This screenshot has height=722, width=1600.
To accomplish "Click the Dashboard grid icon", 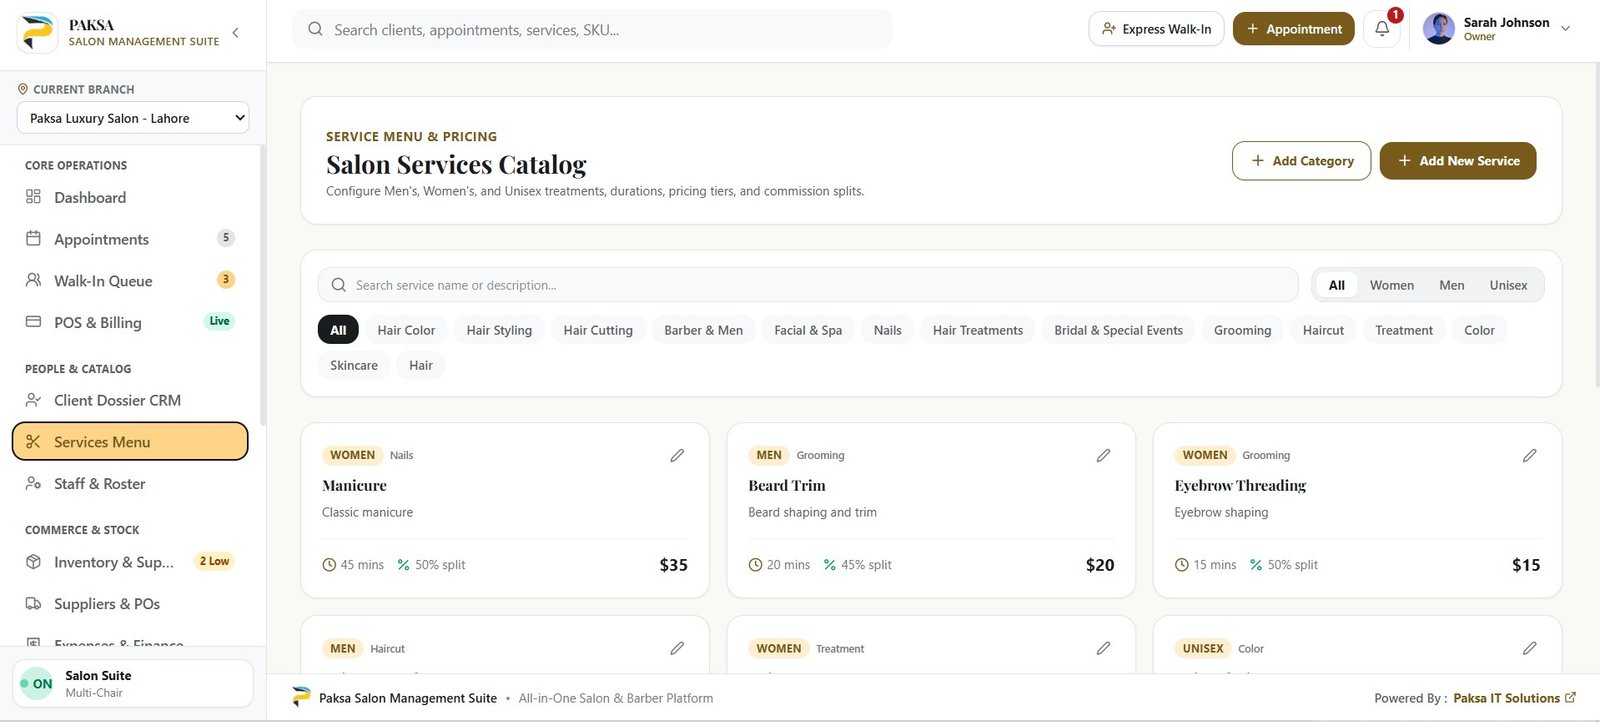I will (x=33, y=197).
